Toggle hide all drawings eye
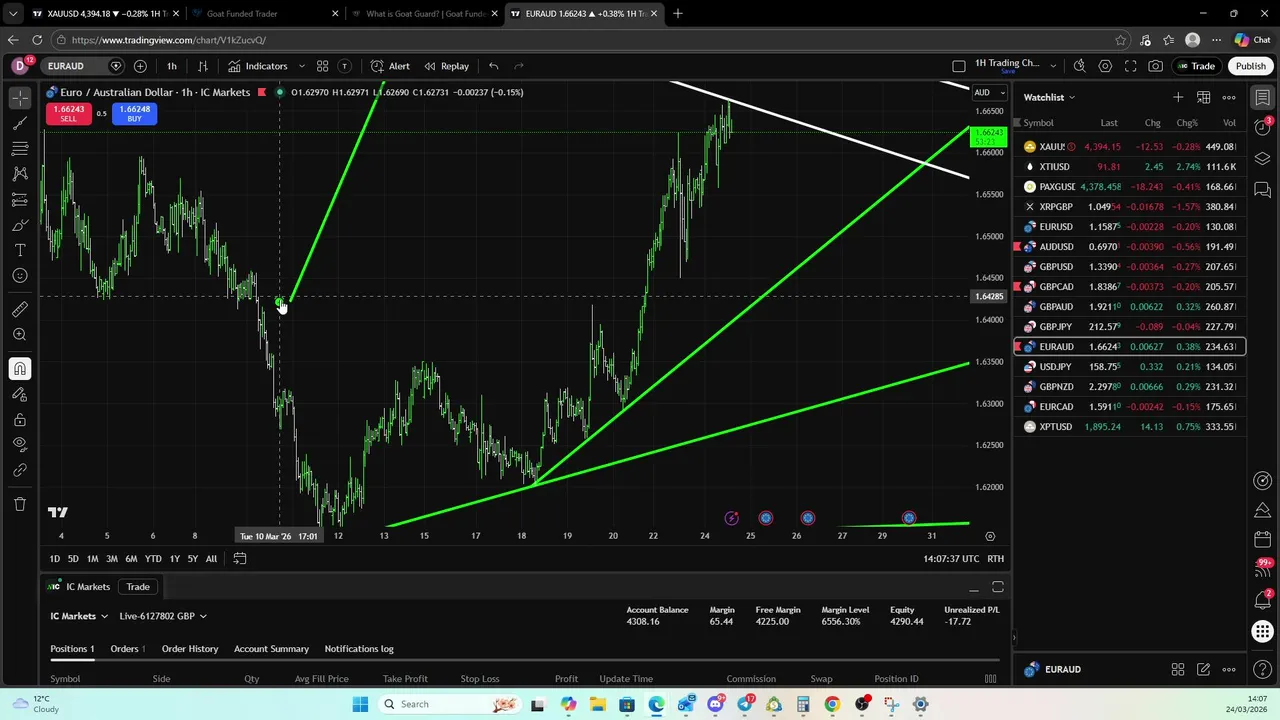 pyautogui.click(x=20, y=445)
